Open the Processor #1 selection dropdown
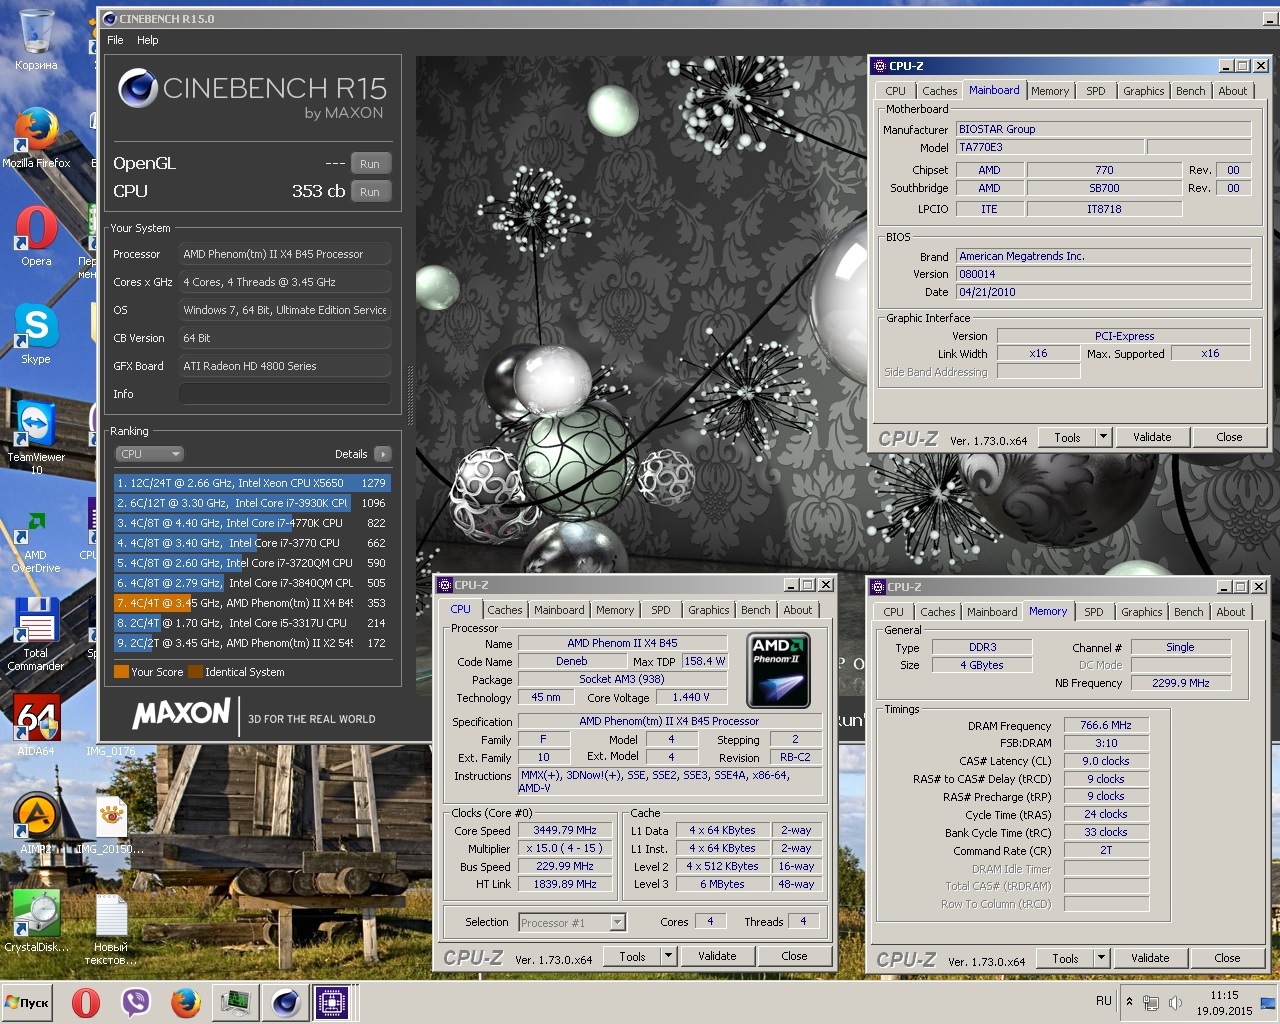 pos(572,922)
